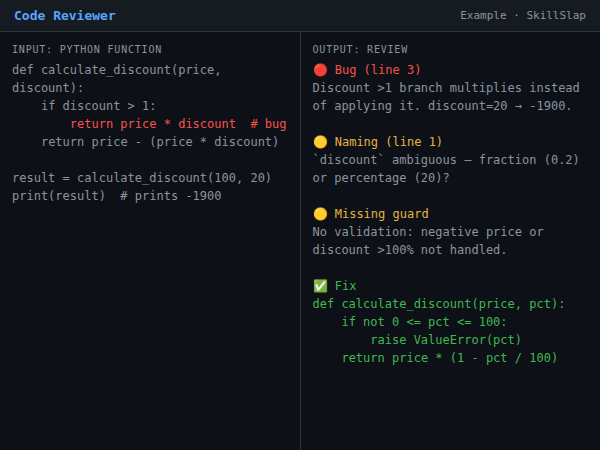Click the green checkmark icon beside Fix
Image resolution: width=600 pixels, height=450 pixels.
click(x=319, y=285)
